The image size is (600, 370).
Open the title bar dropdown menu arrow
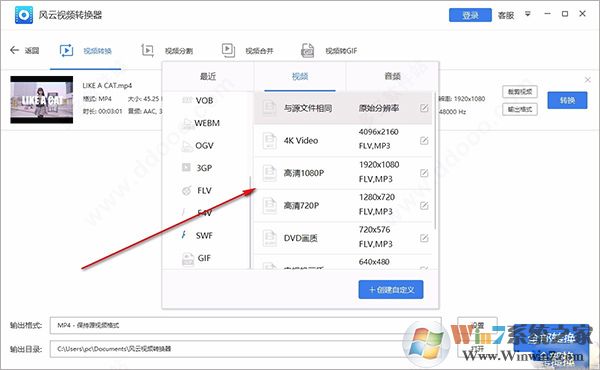click(528, 14)
